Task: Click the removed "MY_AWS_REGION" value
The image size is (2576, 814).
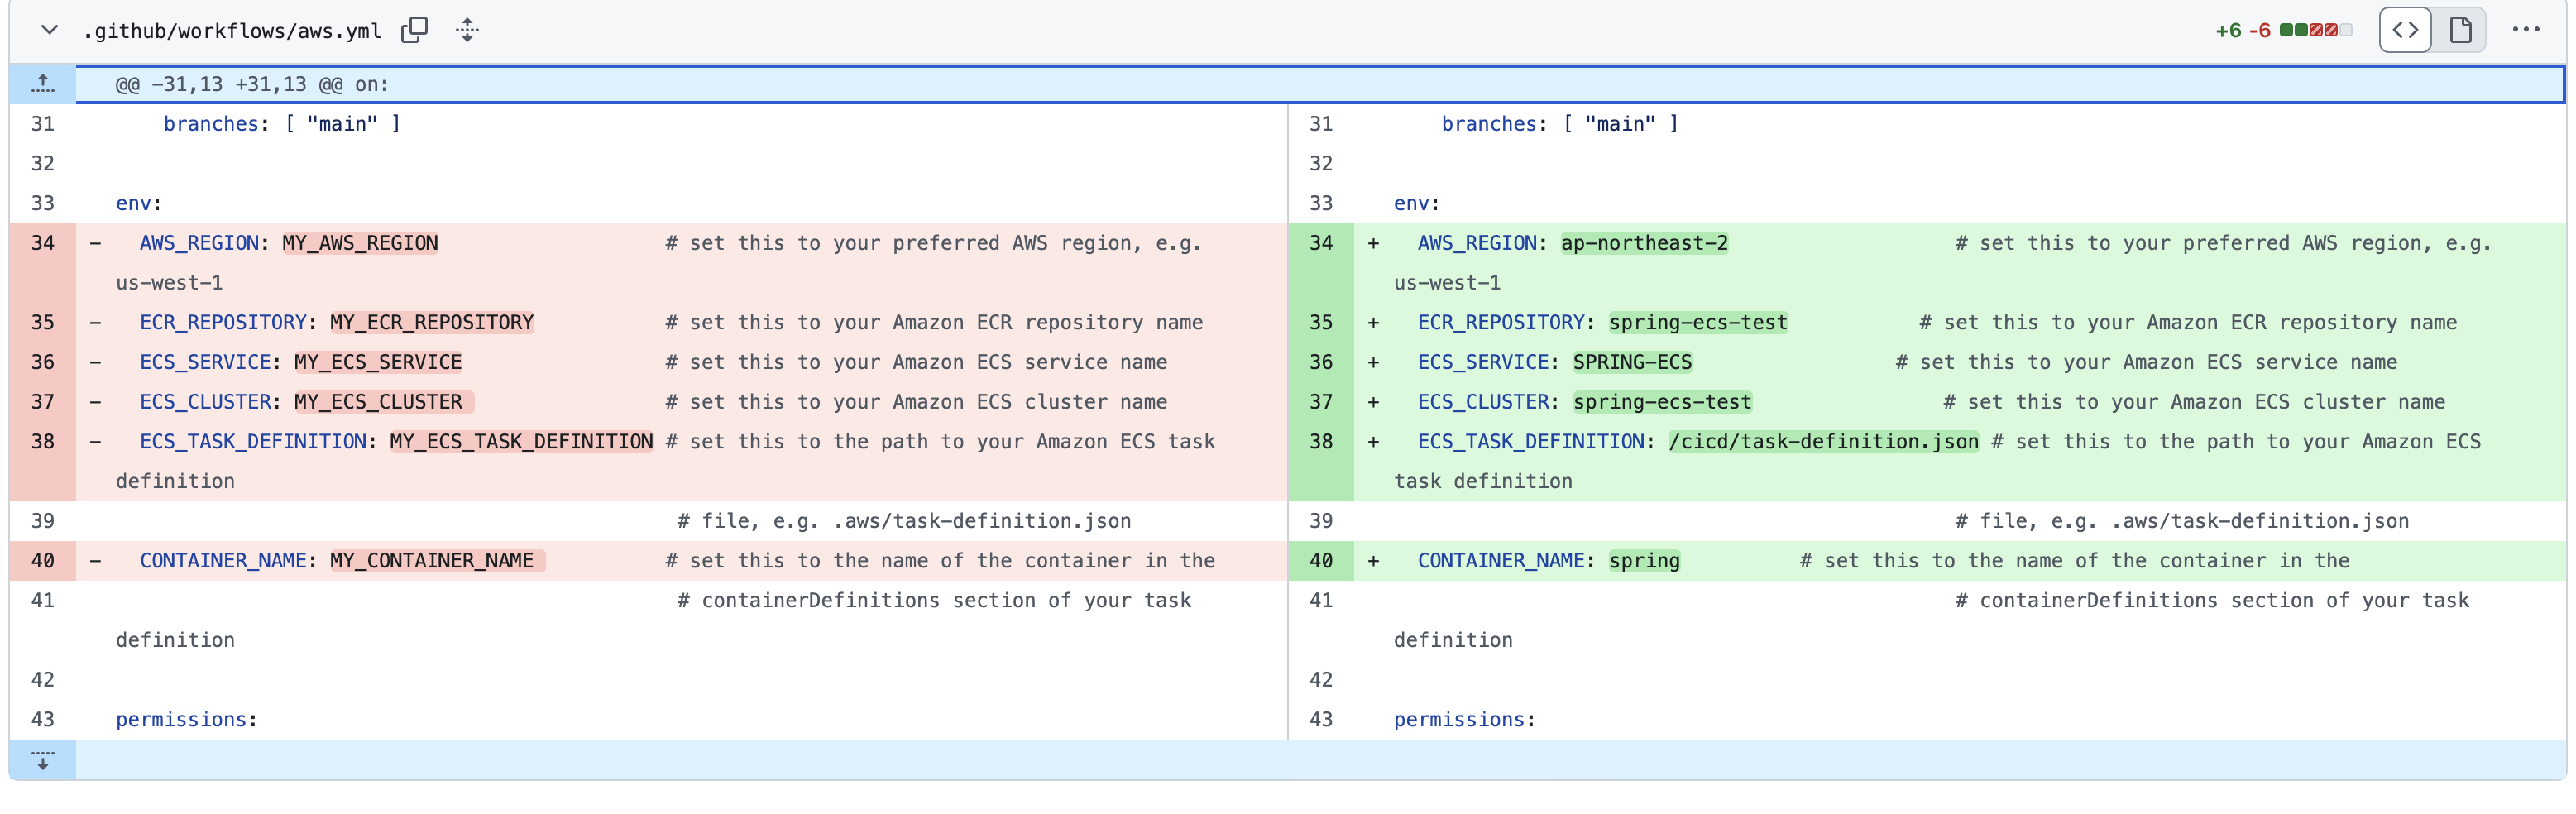Action: tap(359, 242)
